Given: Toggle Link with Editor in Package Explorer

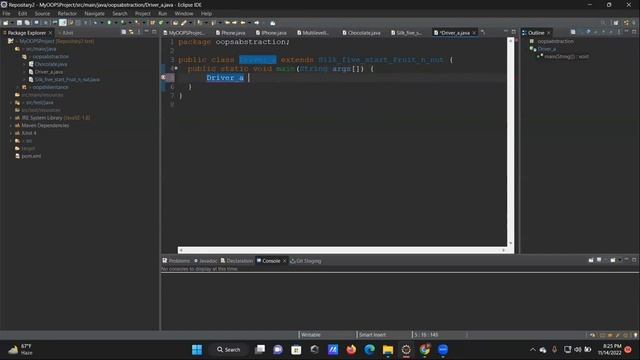Looking at the screenshot, I should tap(131, 32).
